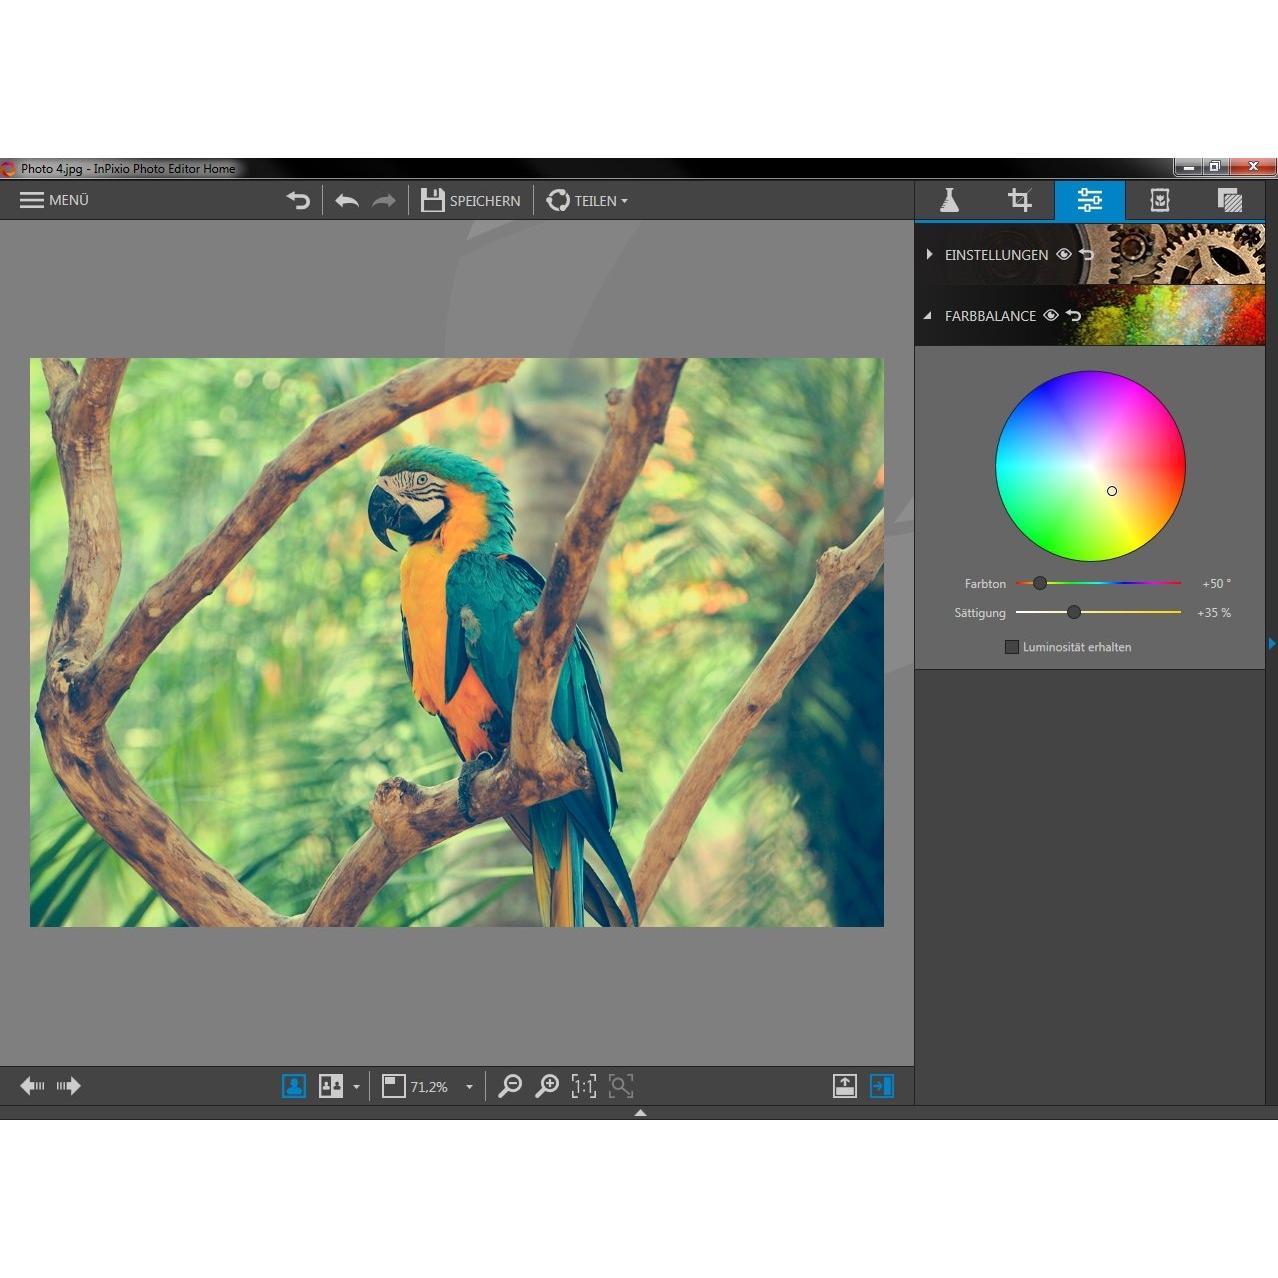This screenshot has height=1278, width=1278.
Task: Click the Speichern button
Action: 471,201
